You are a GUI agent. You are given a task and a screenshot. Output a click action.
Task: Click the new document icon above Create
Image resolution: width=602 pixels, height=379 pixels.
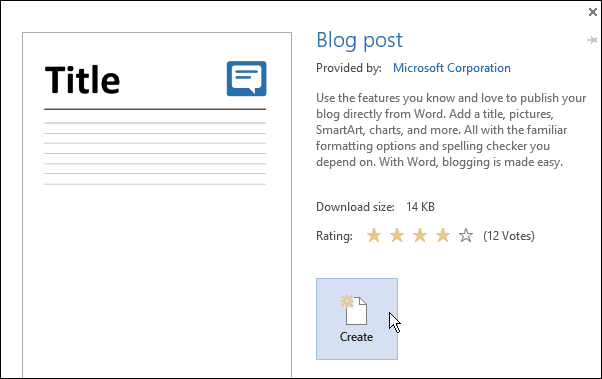354,310
